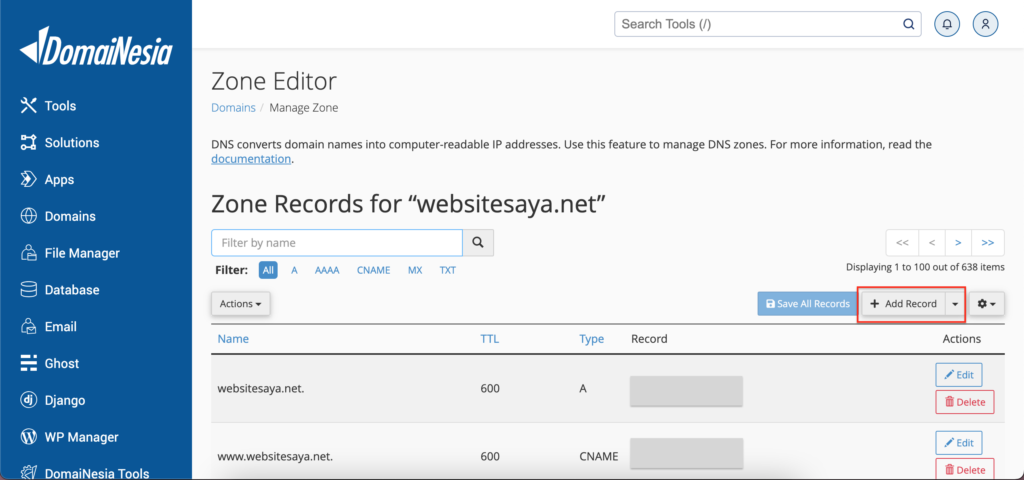This screenshot has height=480, width=1024.
Task: Open the Actions dropdown
Action: [x=240, y=304]
